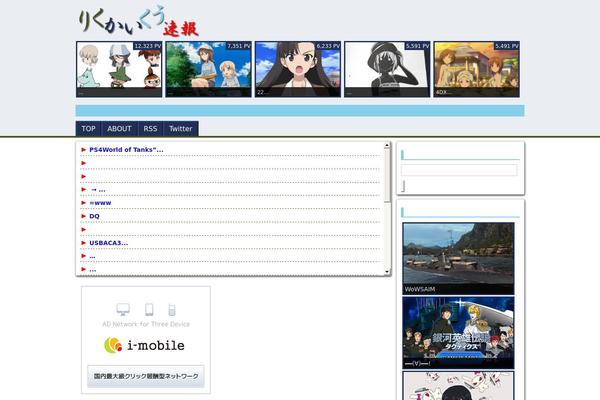
Task: Click the AD Network for Three Device text
Action: click(x=146, y=324)
